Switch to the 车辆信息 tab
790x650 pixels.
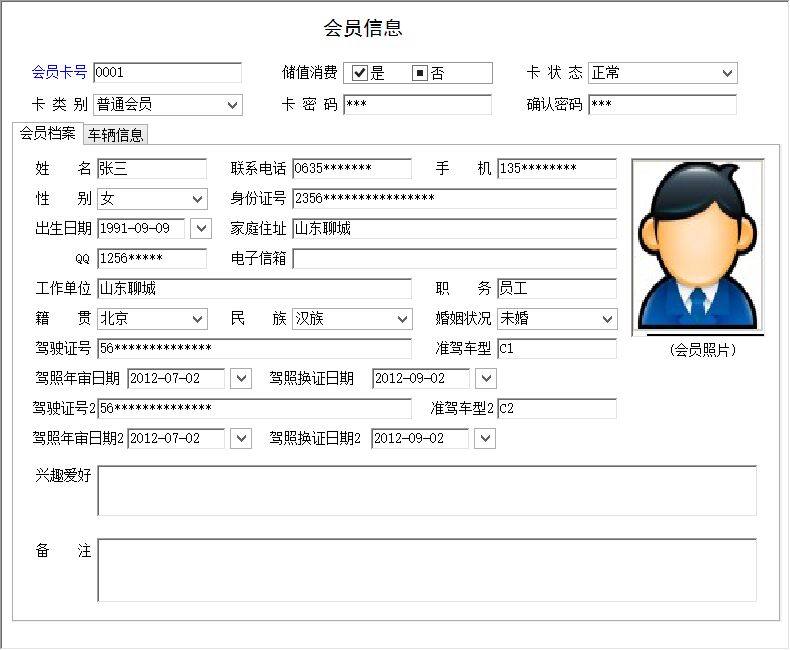(x=115, y=134)
